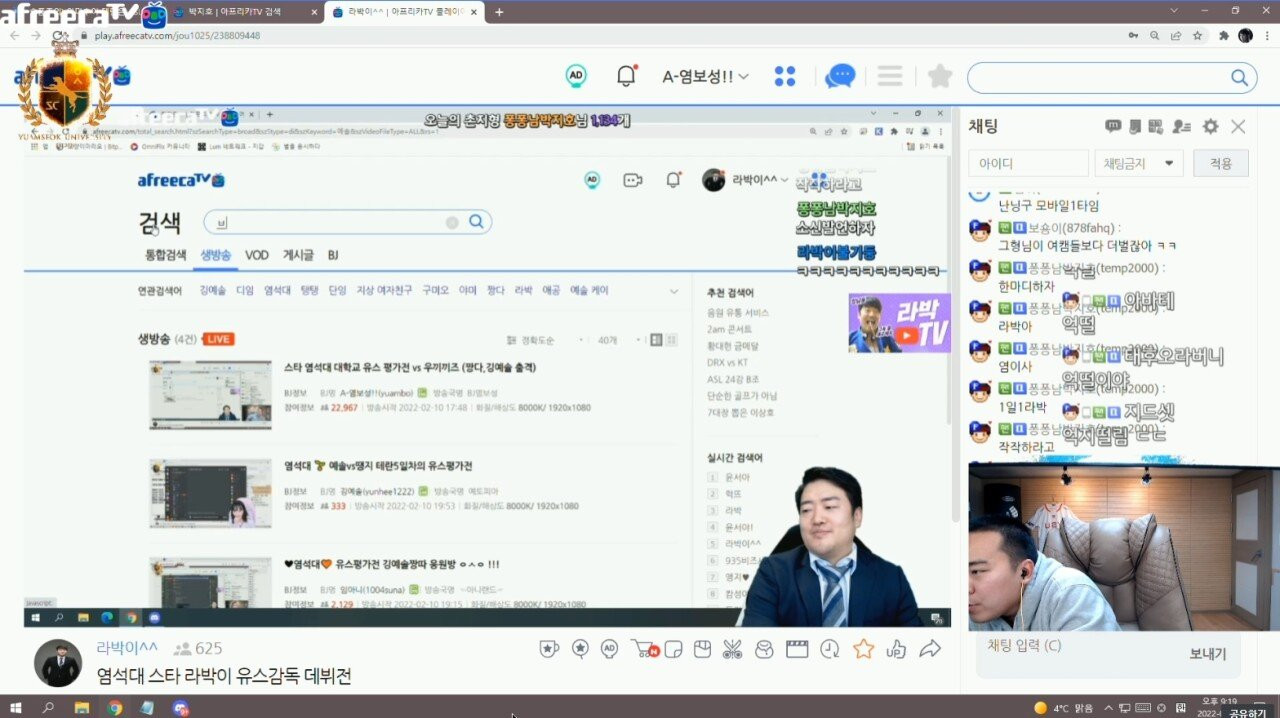Add to favorites with orange star
Screen dimensions: 1280x718
point(864,649)
